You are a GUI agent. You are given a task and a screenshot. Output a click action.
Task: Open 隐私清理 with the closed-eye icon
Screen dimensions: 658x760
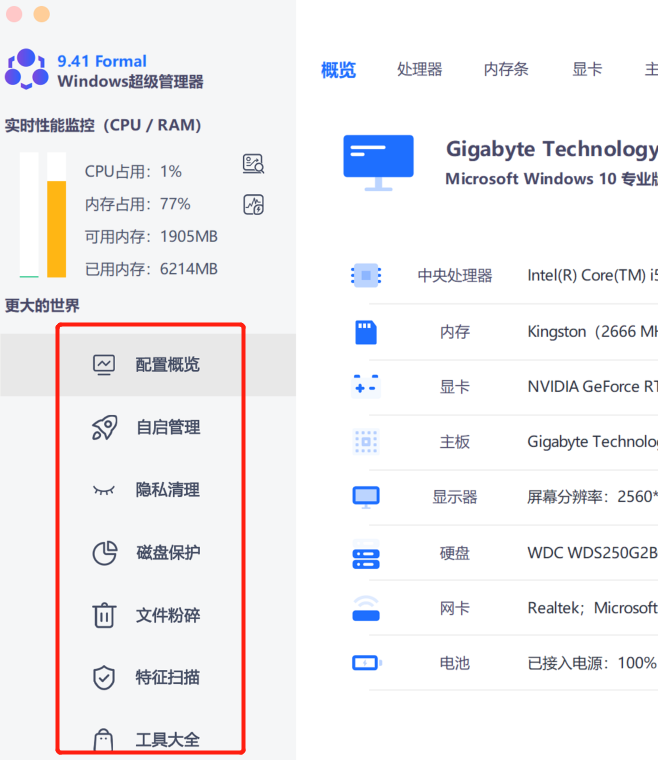click(x=104, y=490)
